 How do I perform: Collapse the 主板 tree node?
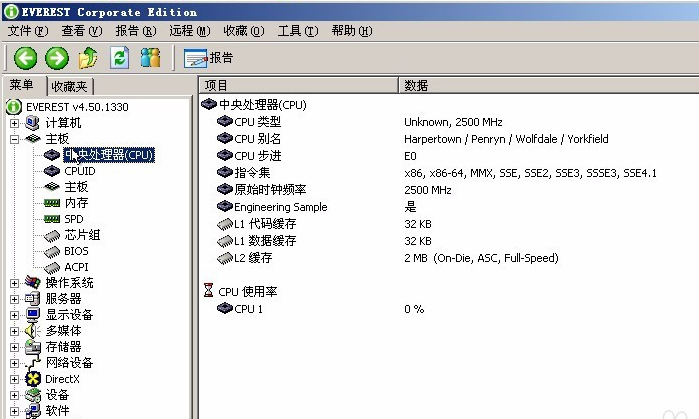point(14,139)
